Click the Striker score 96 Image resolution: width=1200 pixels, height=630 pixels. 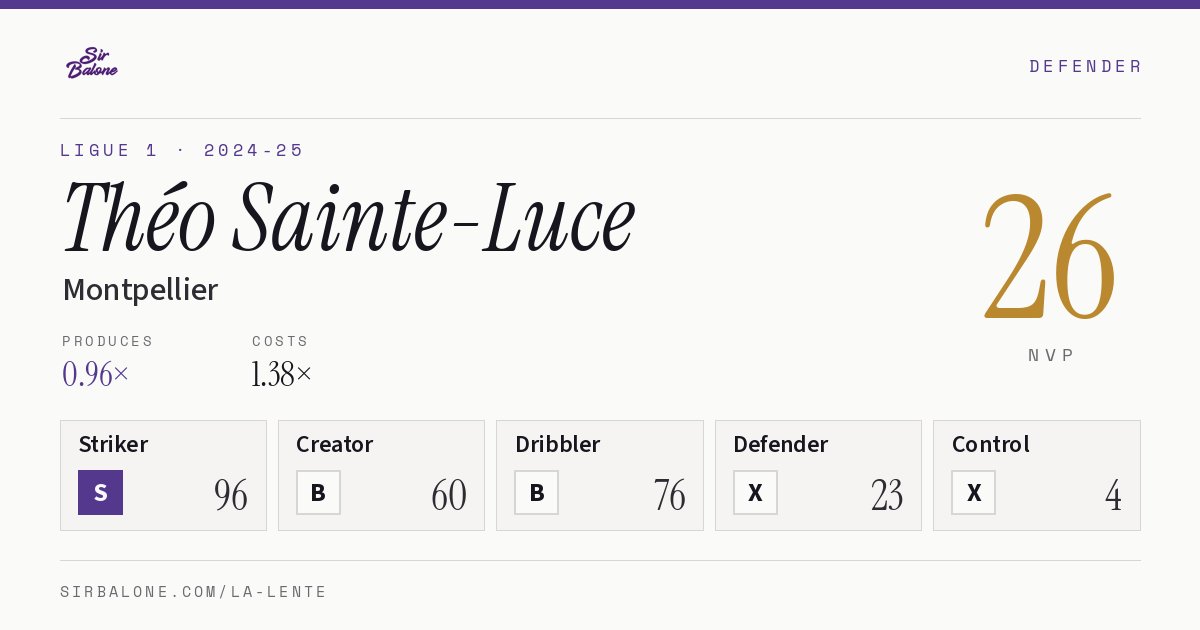click(x=231, y=495)
